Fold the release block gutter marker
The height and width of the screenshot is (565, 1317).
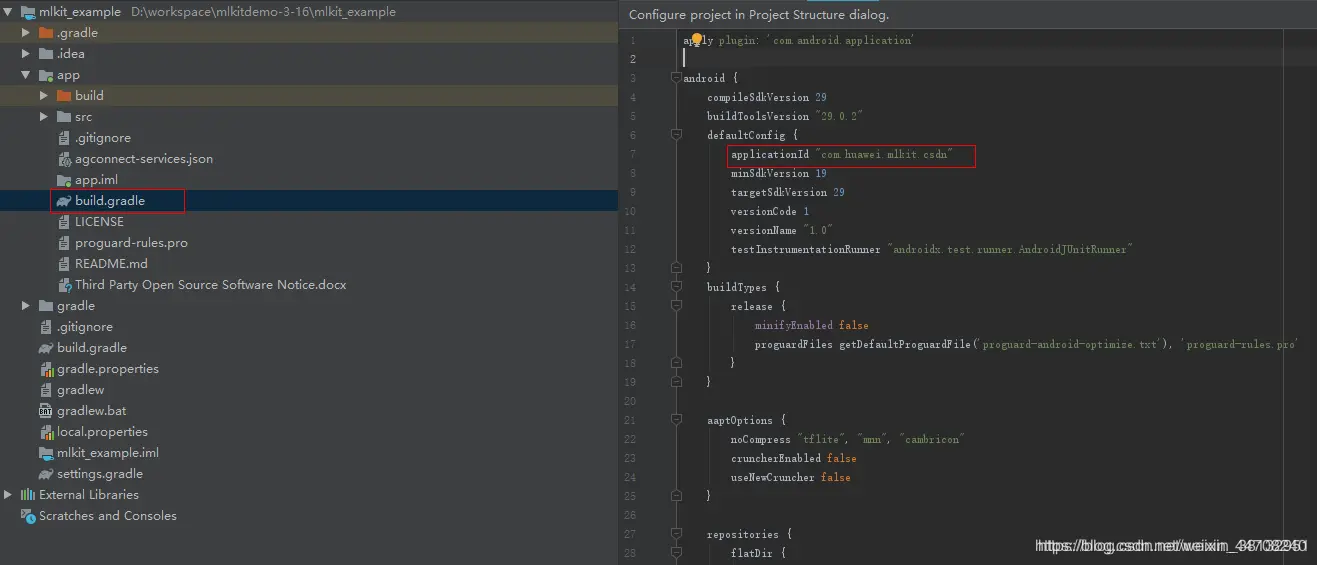pos(676,306)
